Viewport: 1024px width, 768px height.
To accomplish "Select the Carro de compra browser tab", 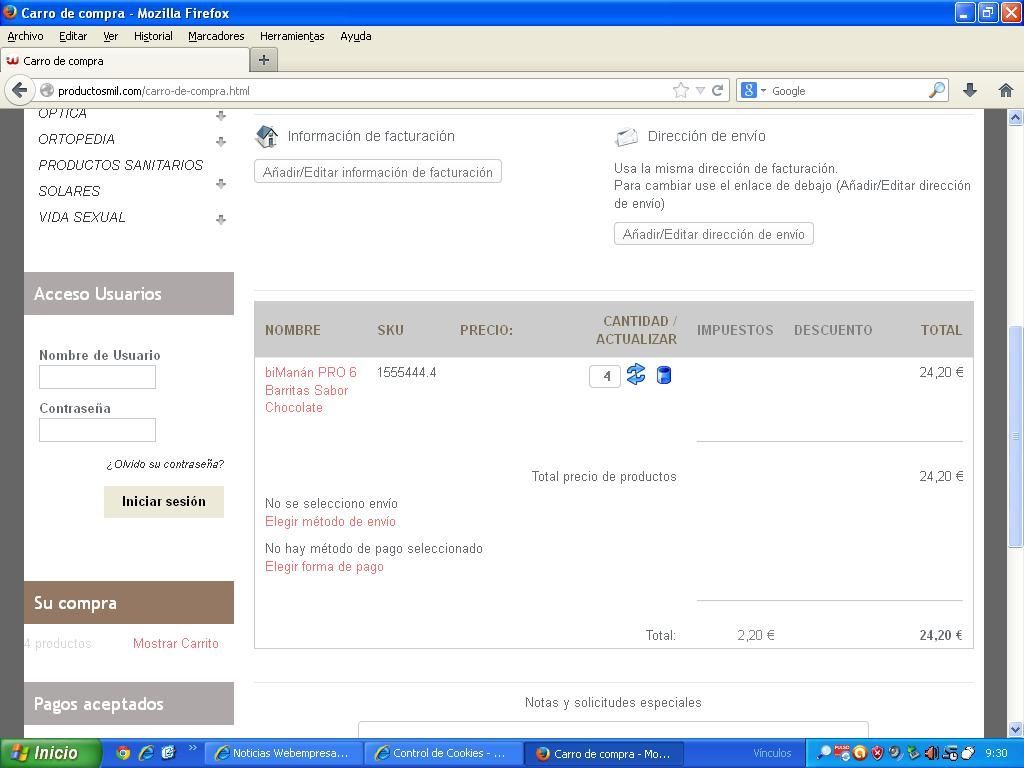I will click(x=124, y=60).
